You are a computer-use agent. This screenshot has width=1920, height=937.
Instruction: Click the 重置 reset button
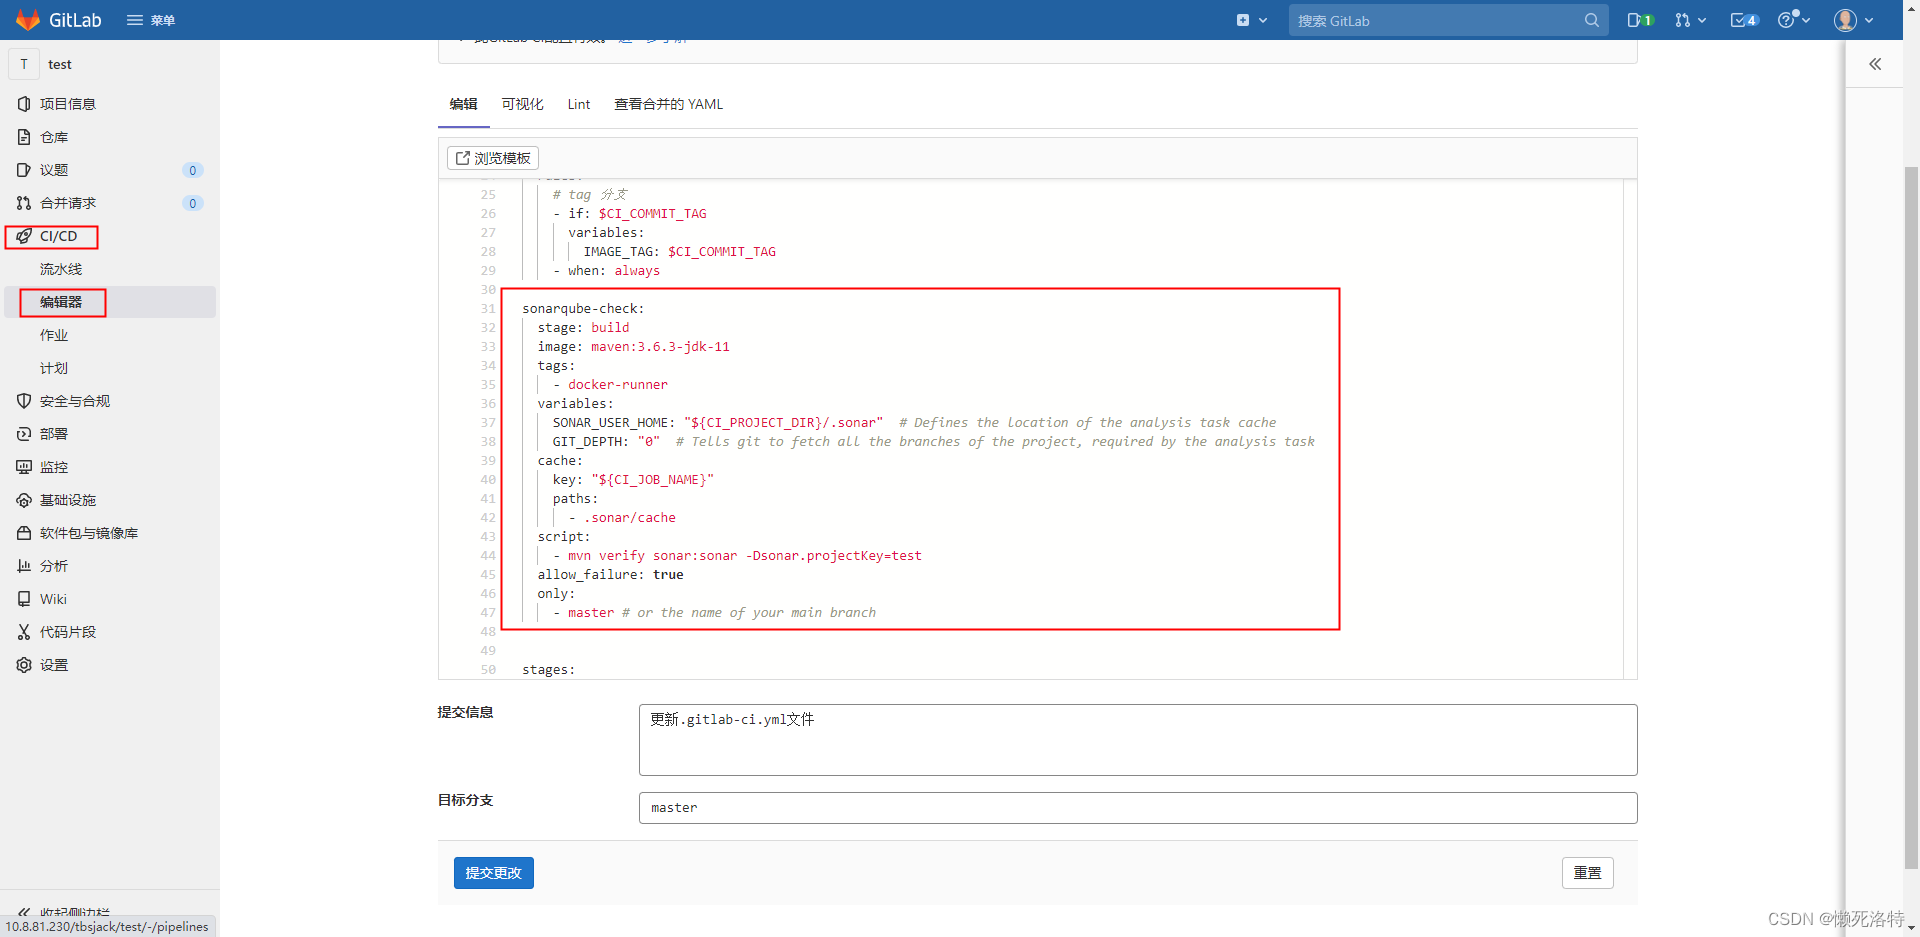pos(1587,873)
